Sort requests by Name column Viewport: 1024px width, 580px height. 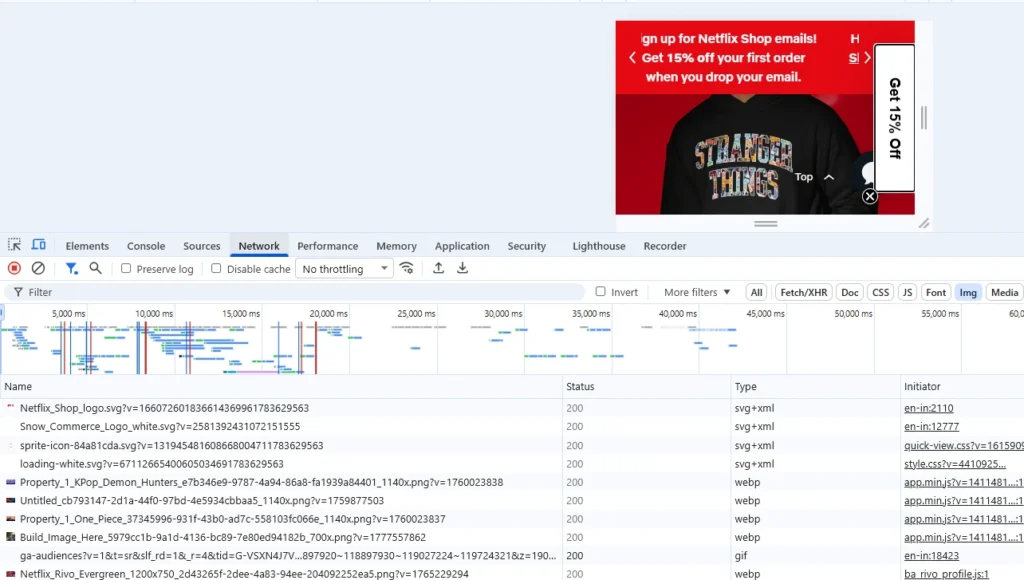tap(281, 387)
